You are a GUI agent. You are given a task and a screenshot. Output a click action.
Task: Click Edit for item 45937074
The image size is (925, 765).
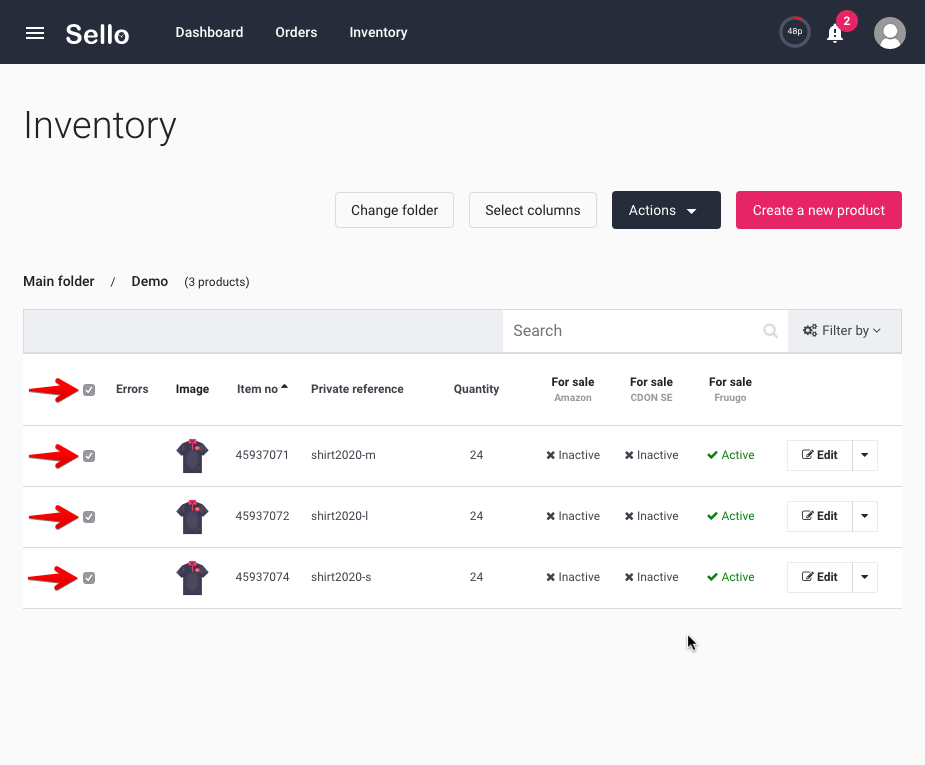pos(819,577)
